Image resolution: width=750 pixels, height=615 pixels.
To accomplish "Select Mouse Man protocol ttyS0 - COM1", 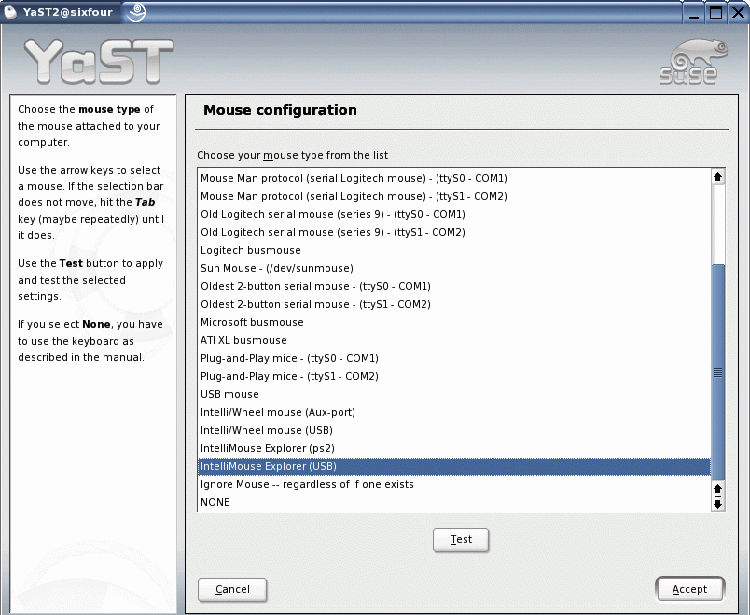I will pos(454,178).
